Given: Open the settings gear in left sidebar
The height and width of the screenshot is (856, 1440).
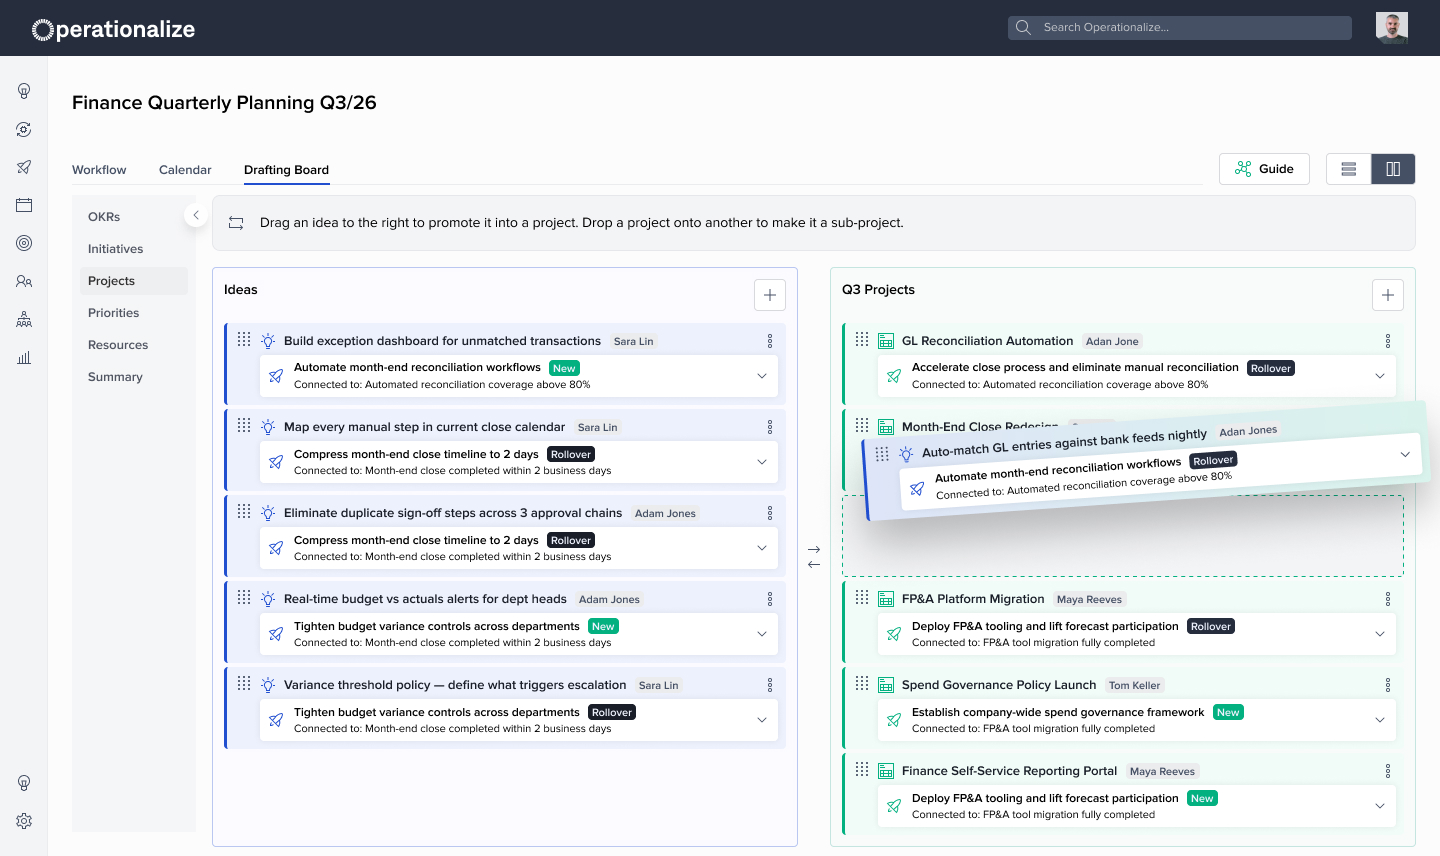Looking at the screenshot, I should [24, 821].
